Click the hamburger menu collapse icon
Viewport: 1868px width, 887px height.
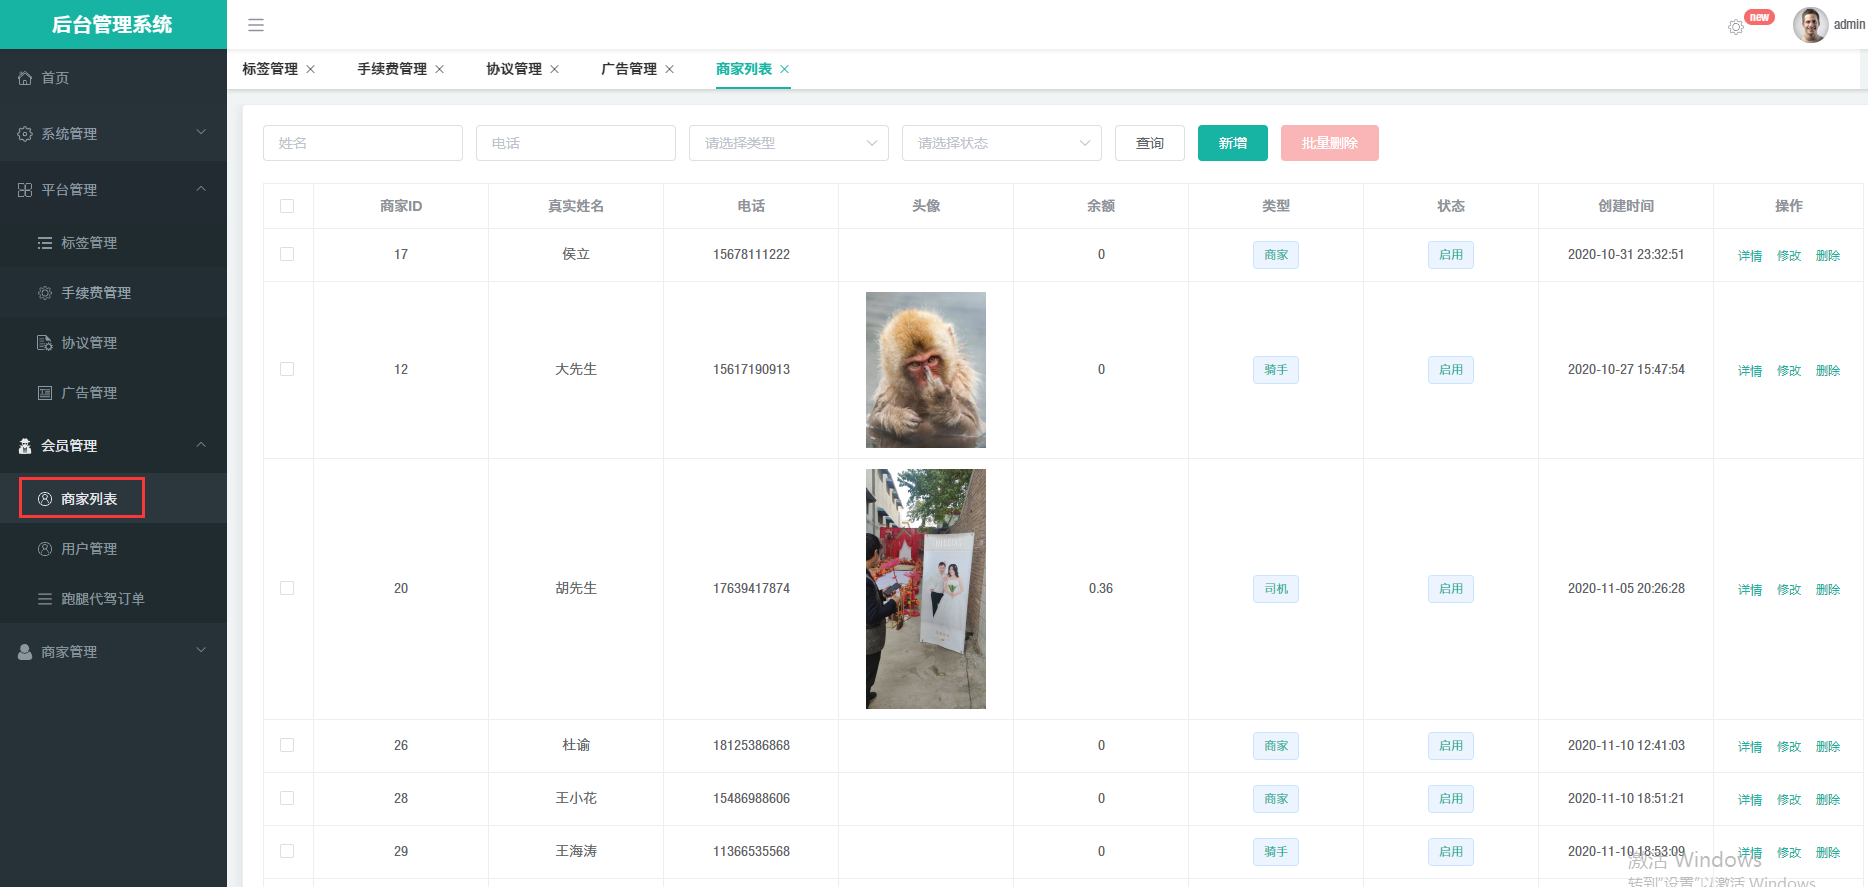[x=256, y=25]
